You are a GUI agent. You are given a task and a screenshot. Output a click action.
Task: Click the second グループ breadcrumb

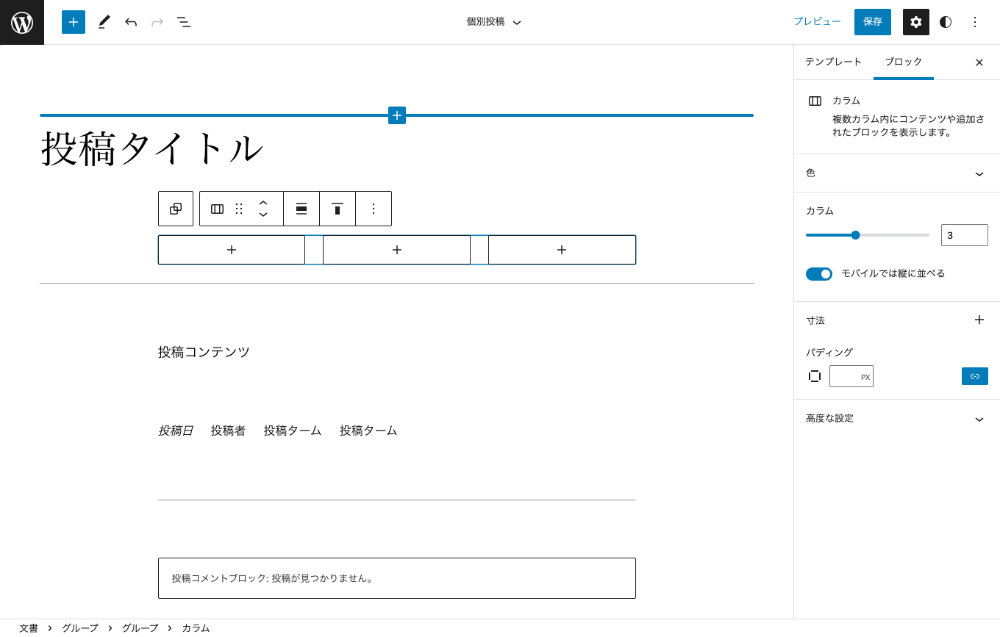(140, 628)
